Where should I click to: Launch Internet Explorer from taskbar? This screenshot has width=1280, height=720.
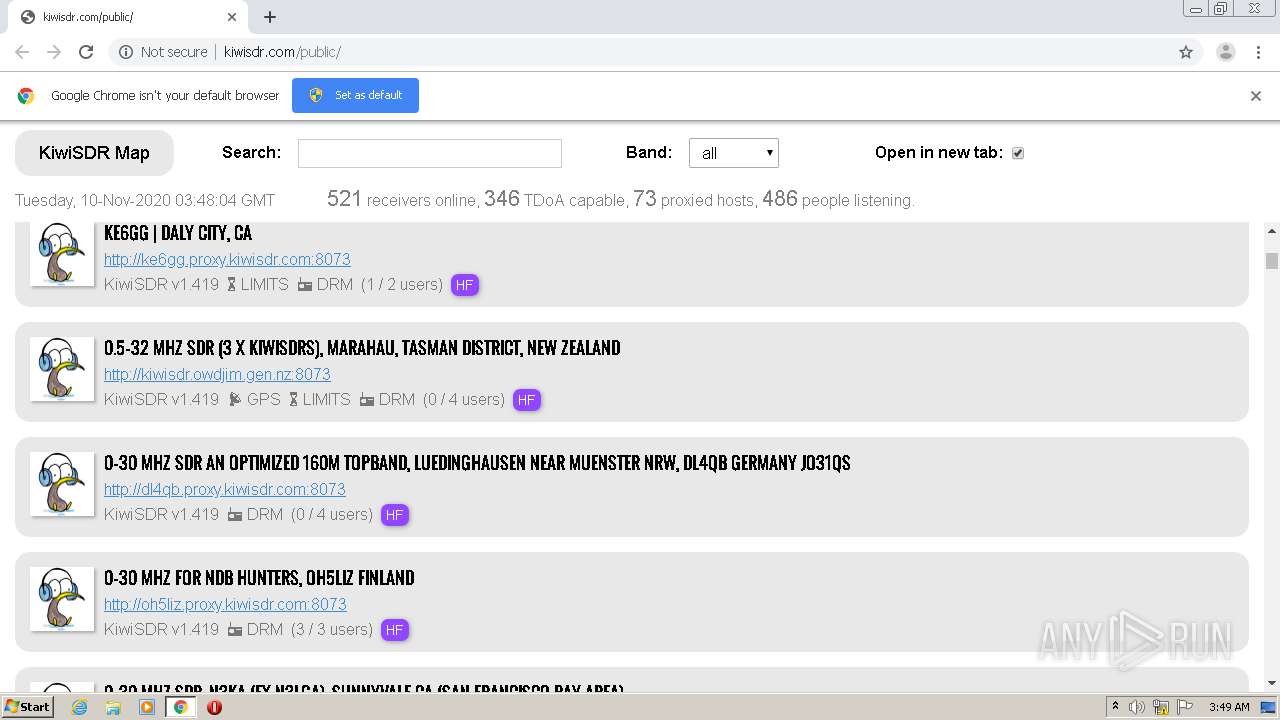tap(79, 707)
